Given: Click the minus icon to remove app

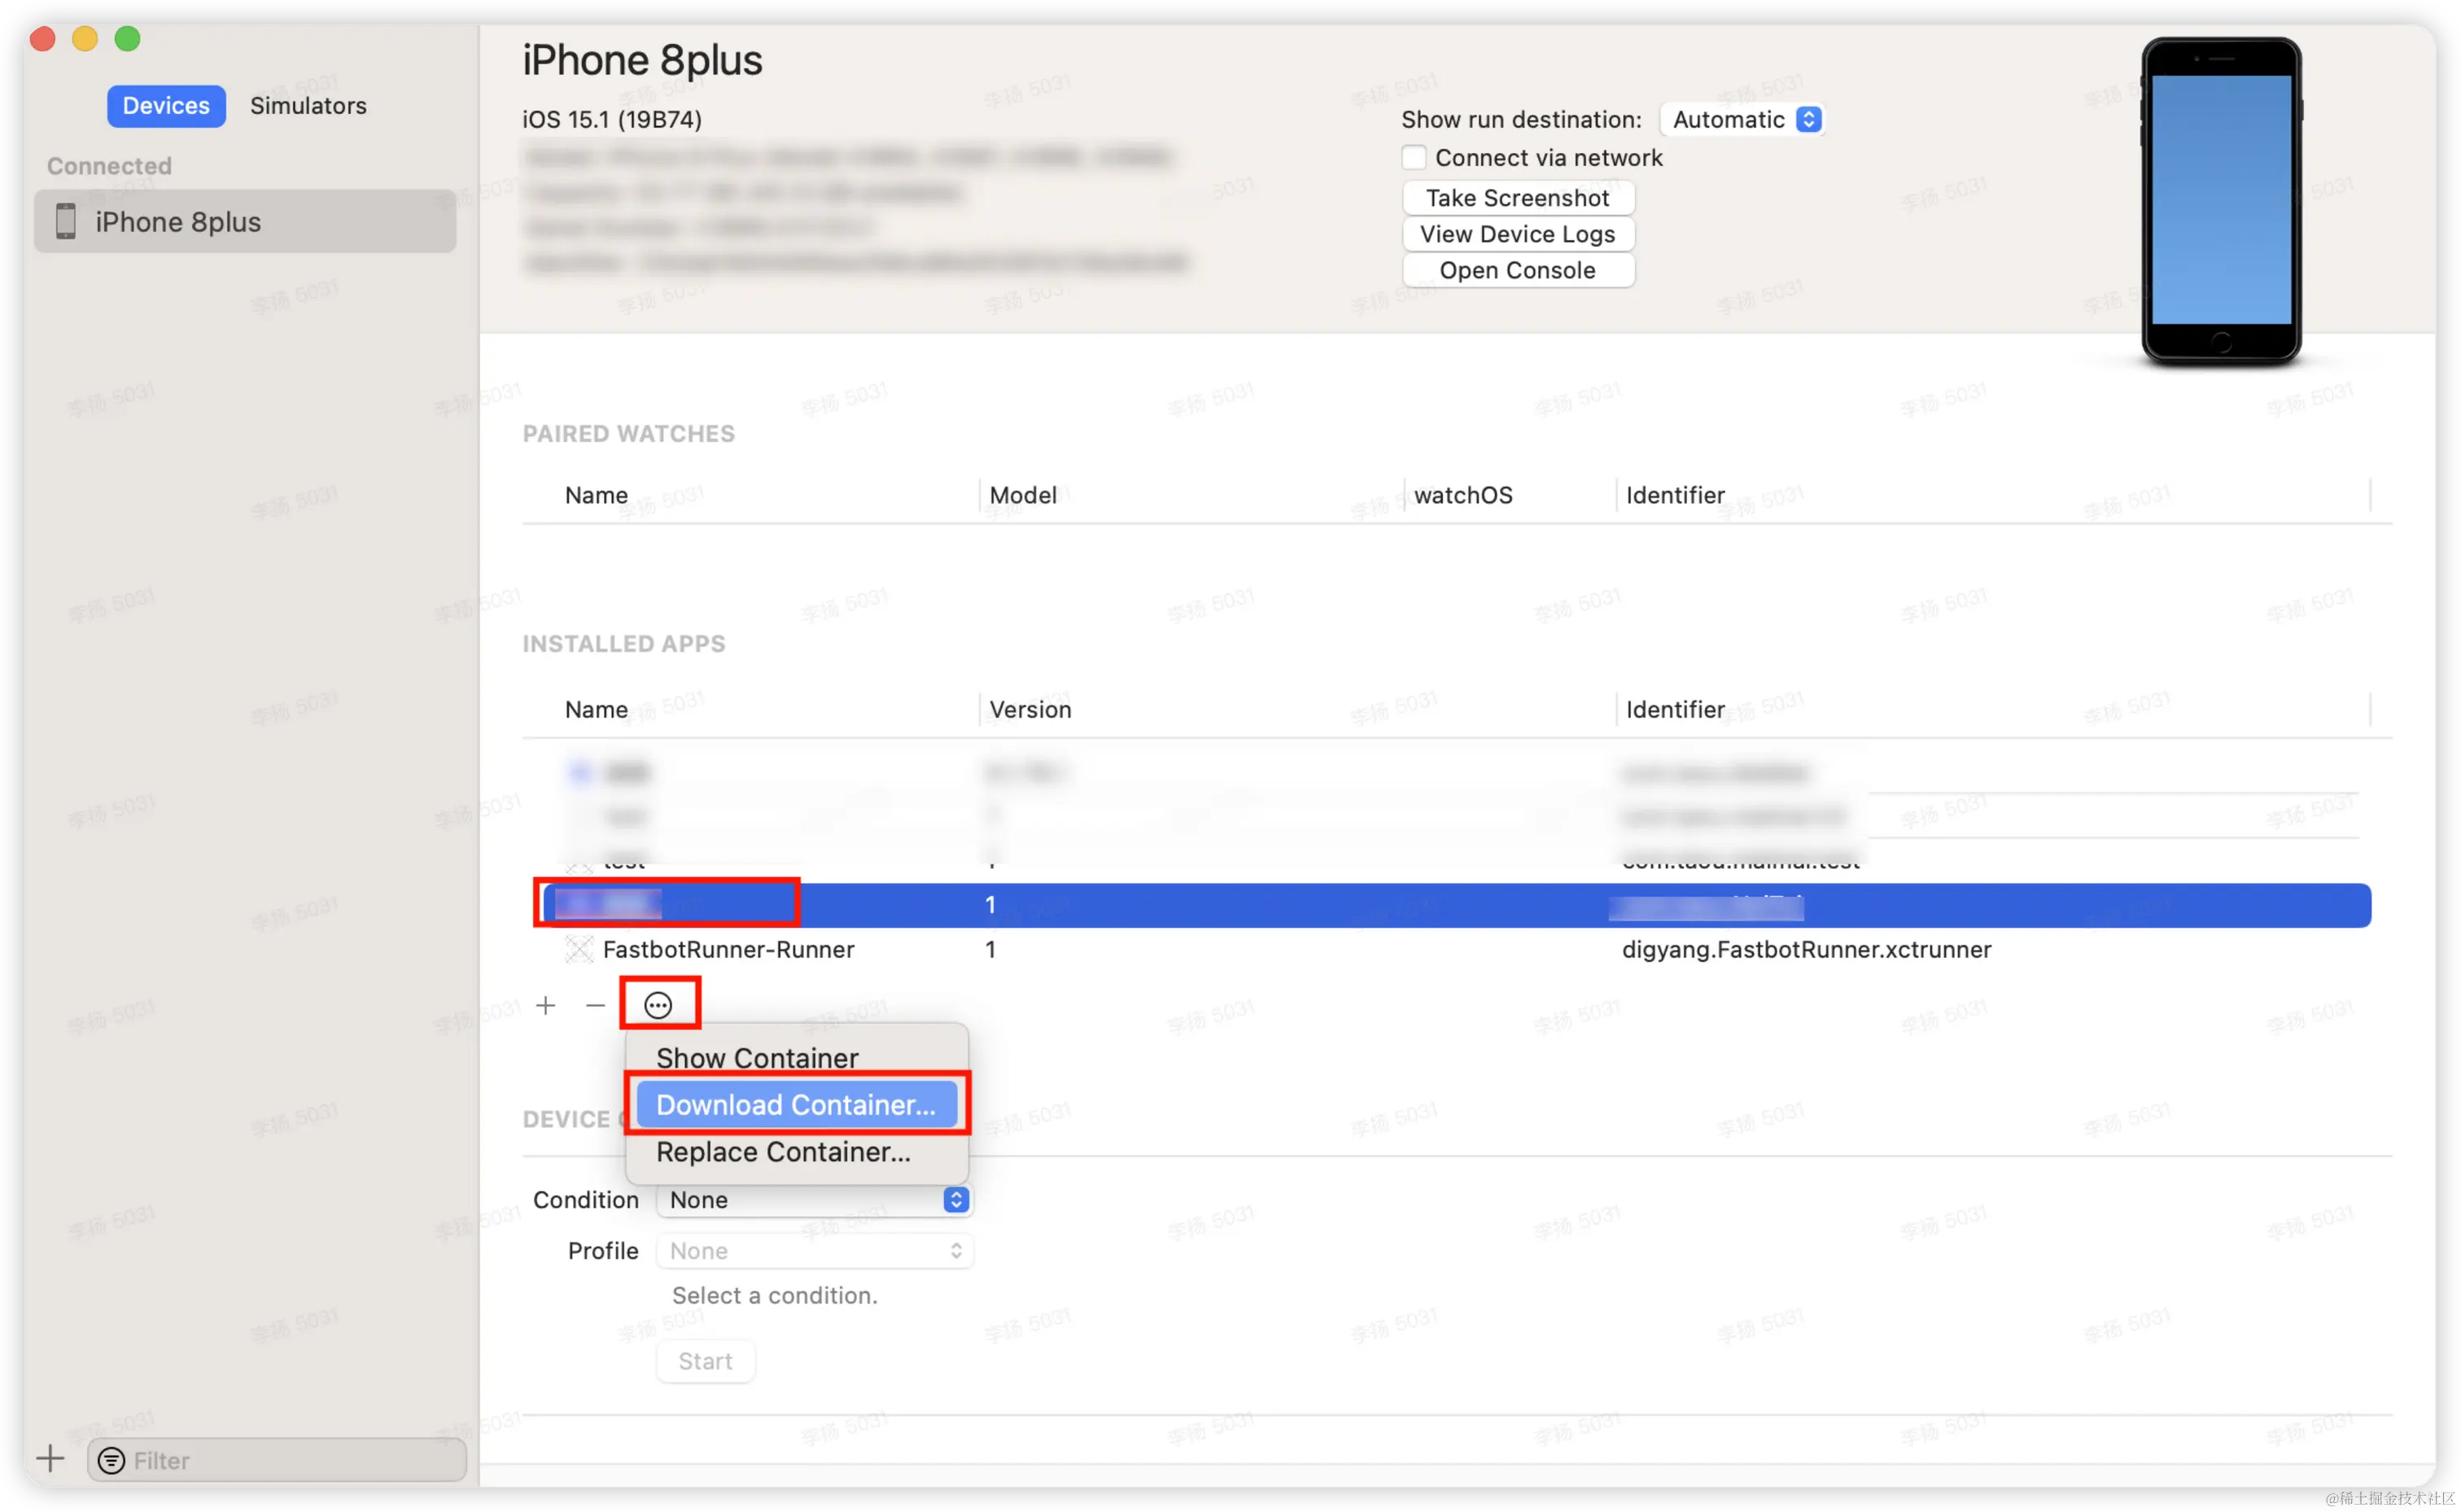Looking at the screenshot, I should point(596,1005).
